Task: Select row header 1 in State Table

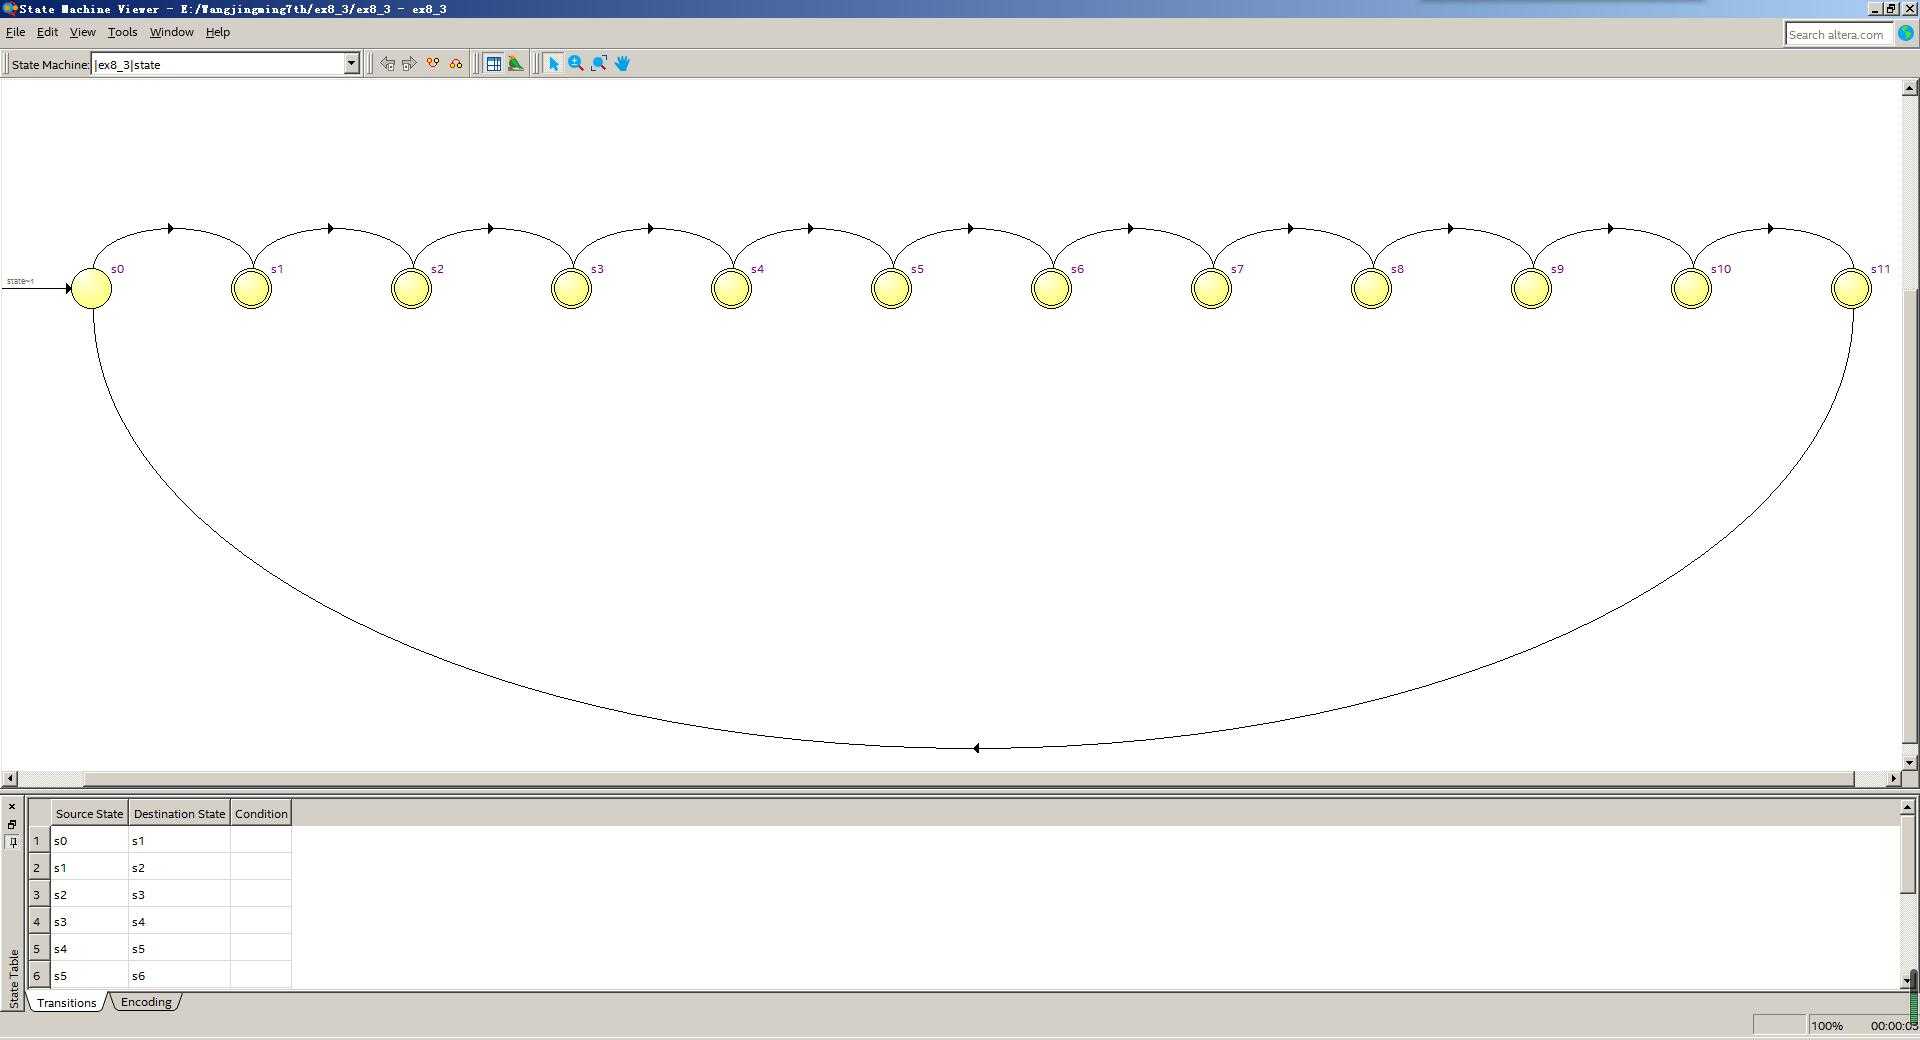Action: click(38, 840)
